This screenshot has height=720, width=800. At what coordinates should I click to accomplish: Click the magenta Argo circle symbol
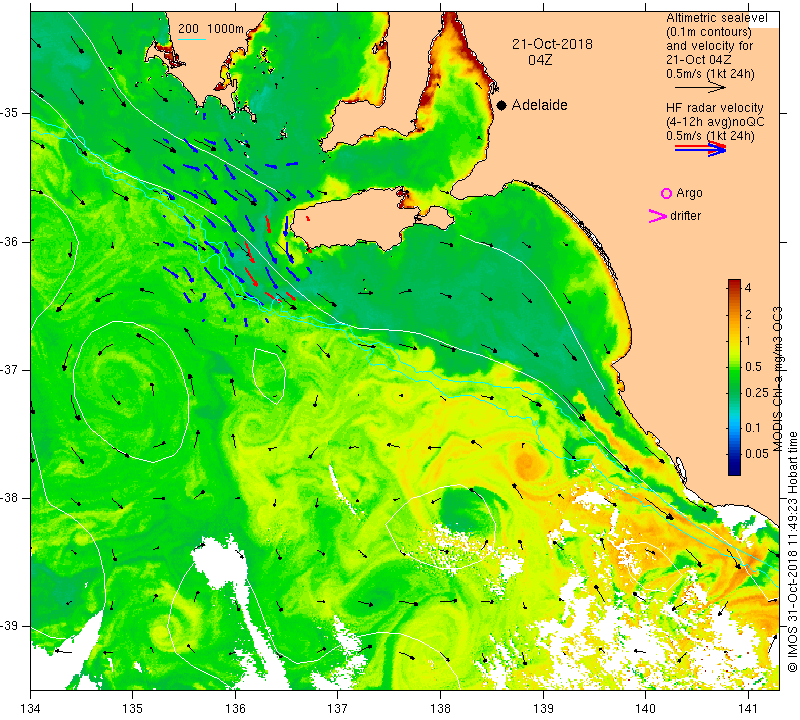[x=666, y=193]
